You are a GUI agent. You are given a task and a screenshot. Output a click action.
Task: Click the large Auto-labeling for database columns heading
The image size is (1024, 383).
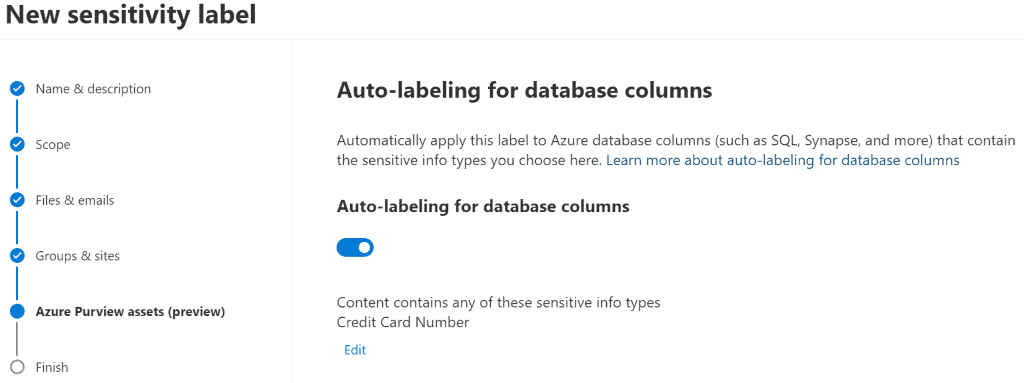[x=524, y=90]
